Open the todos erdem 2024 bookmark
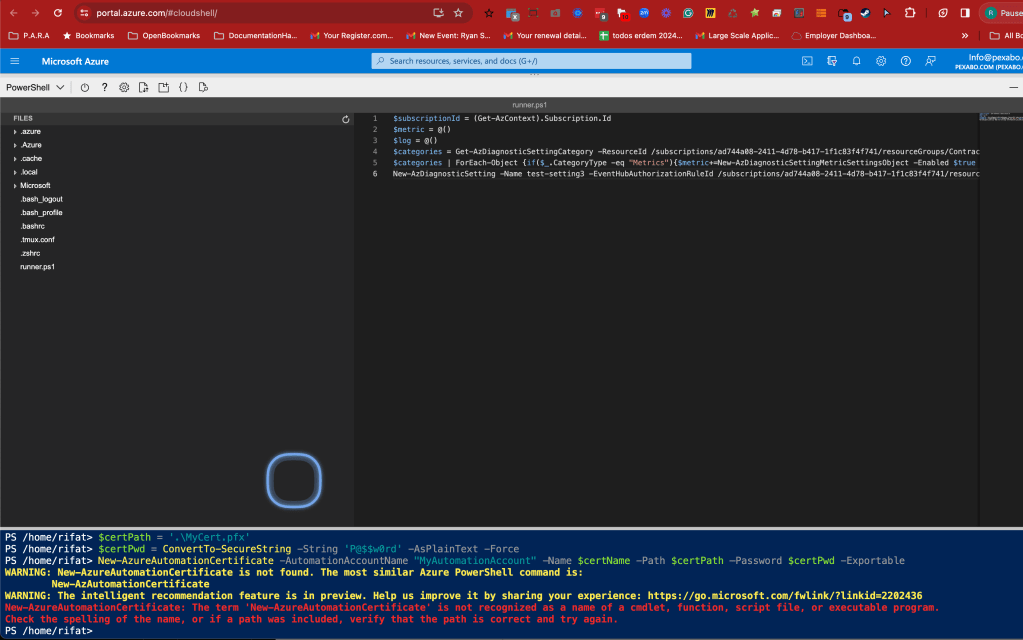This screenshot has width=1023, height=640. click(641, 36)
